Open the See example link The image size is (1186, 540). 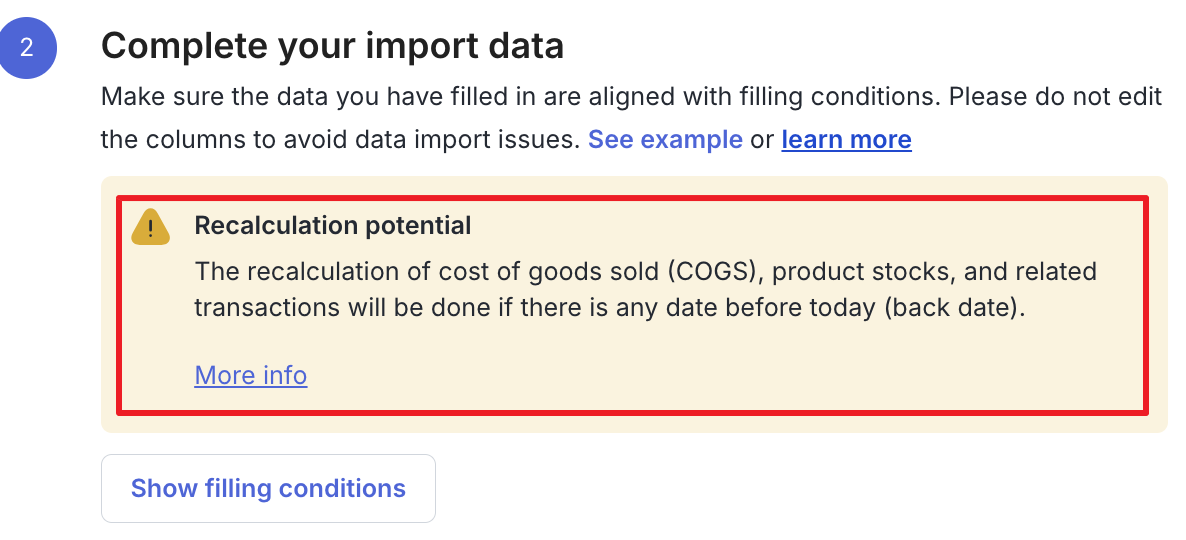(665, 140)
